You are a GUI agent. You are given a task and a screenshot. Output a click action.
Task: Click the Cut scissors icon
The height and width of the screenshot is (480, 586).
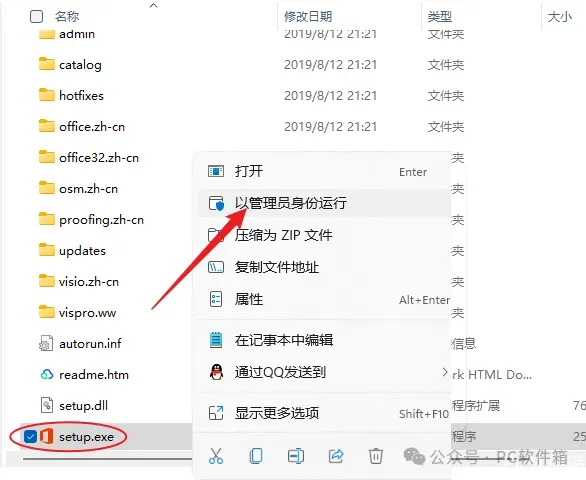coord(216,456)
